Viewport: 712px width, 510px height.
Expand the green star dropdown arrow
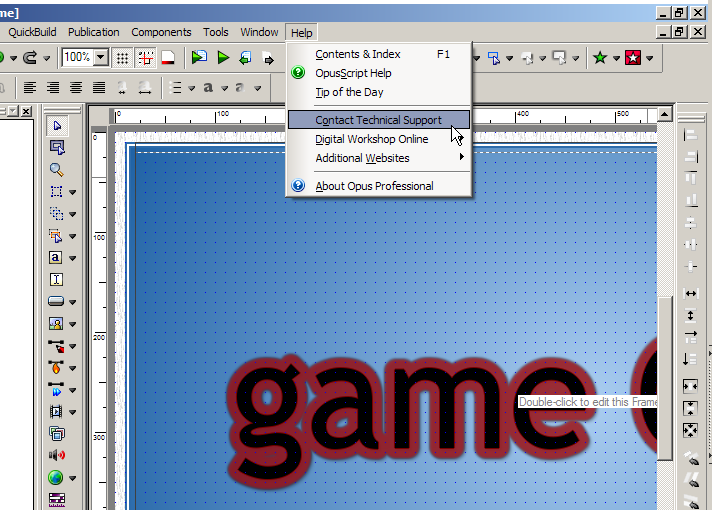[616, 58]
